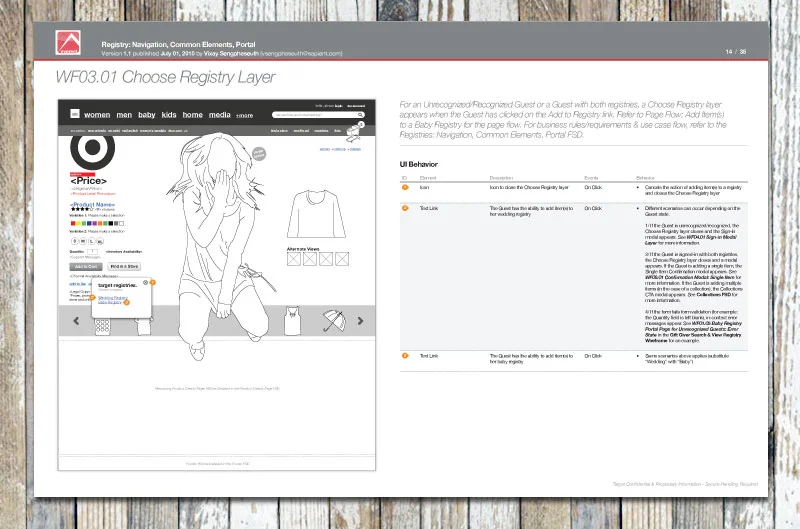
Task: Click the red corner logo in the document header
Action: pyautogui.click(x=68, y=42)
